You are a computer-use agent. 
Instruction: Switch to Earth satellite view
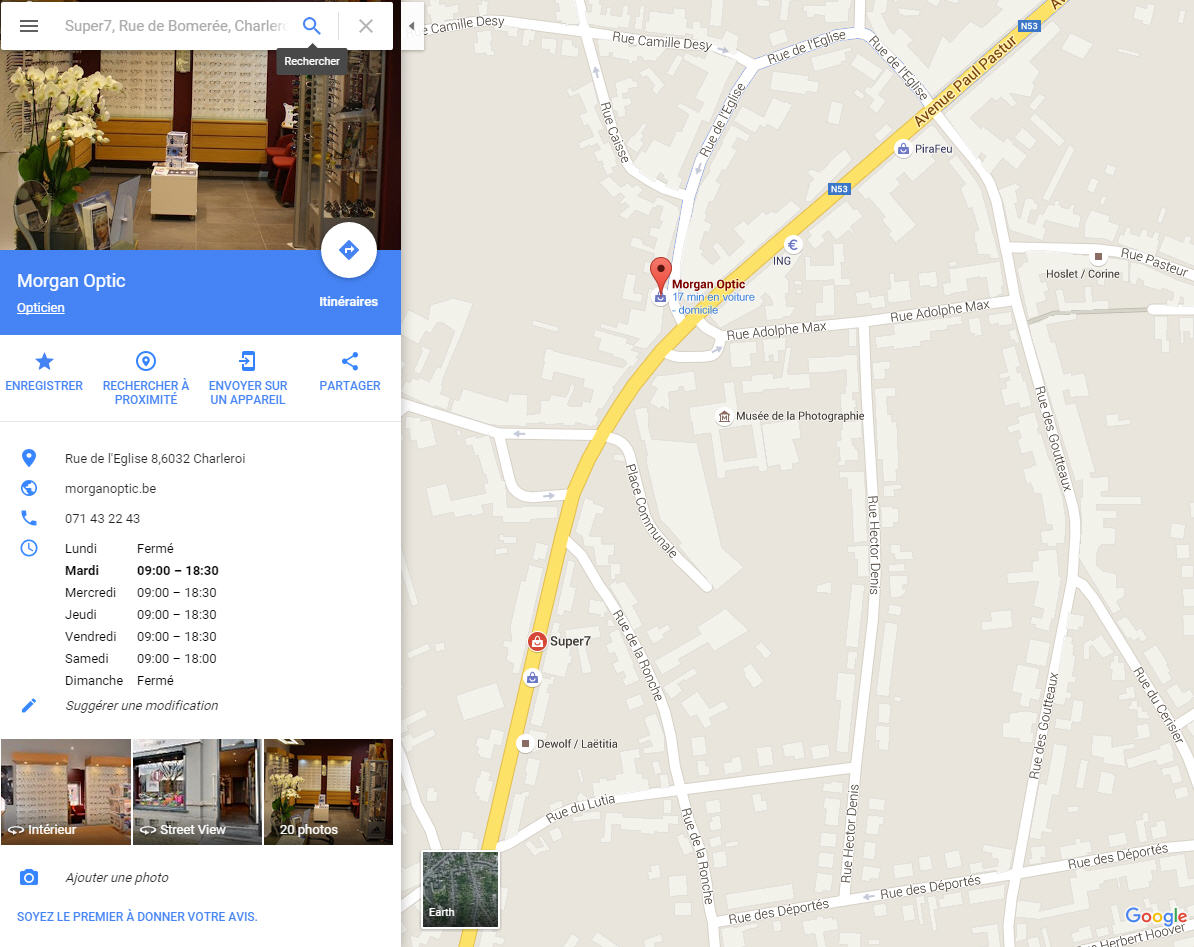pyautogui.click(x=460, y=889)
